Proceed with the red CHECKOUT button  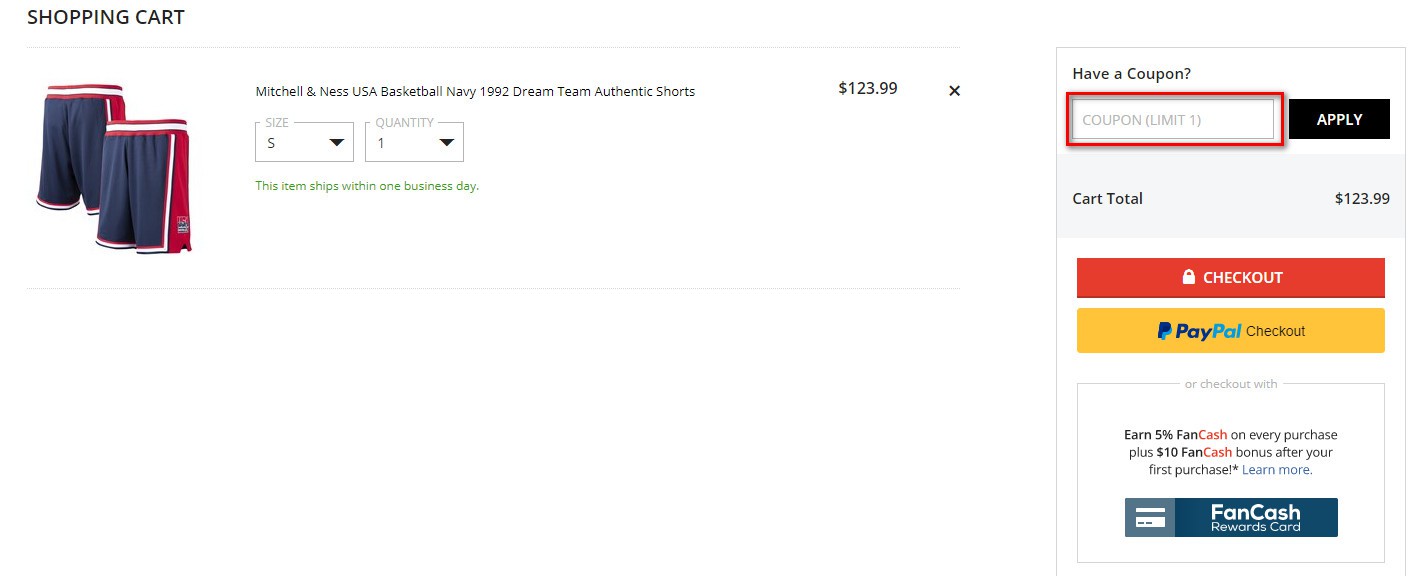click(x=1231, y=278)
